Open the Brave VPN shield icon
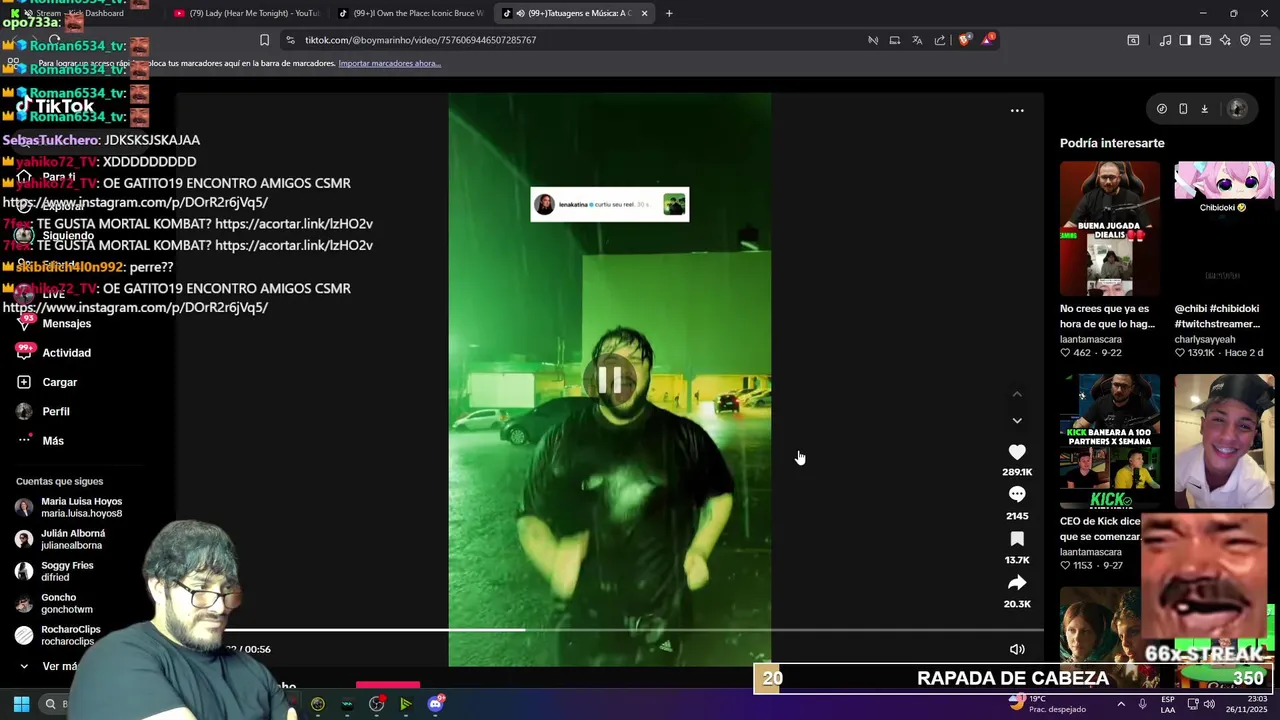The image size is (1280, 720). click(x=1245, y=40)
